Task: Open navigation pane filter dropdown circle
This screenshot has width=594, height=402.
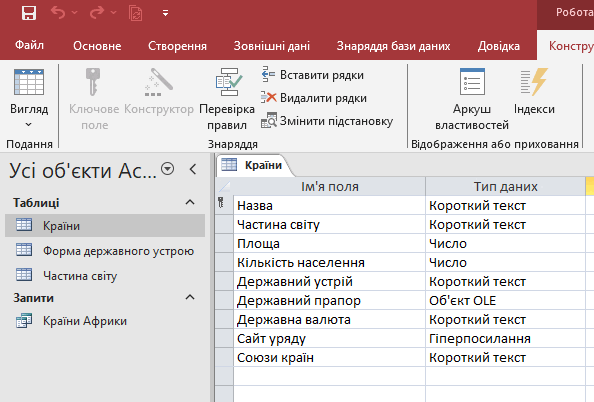Action: pyautogui.click(x=167, y=169)
